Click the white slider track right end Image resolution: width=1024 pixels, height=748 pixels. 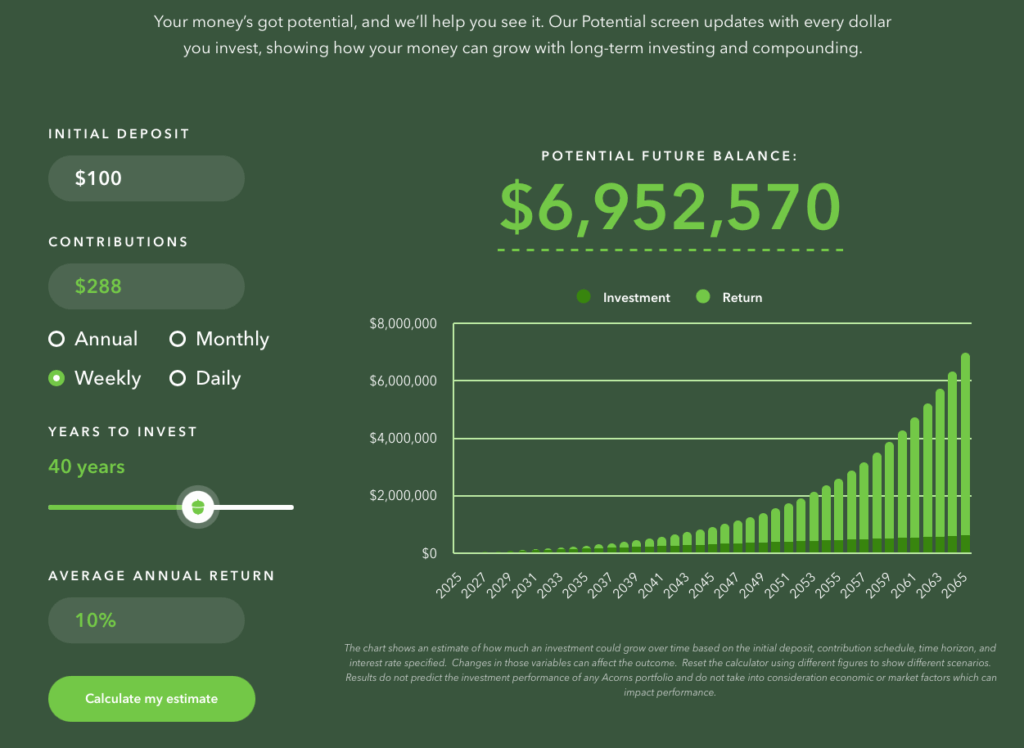[288, 507]
